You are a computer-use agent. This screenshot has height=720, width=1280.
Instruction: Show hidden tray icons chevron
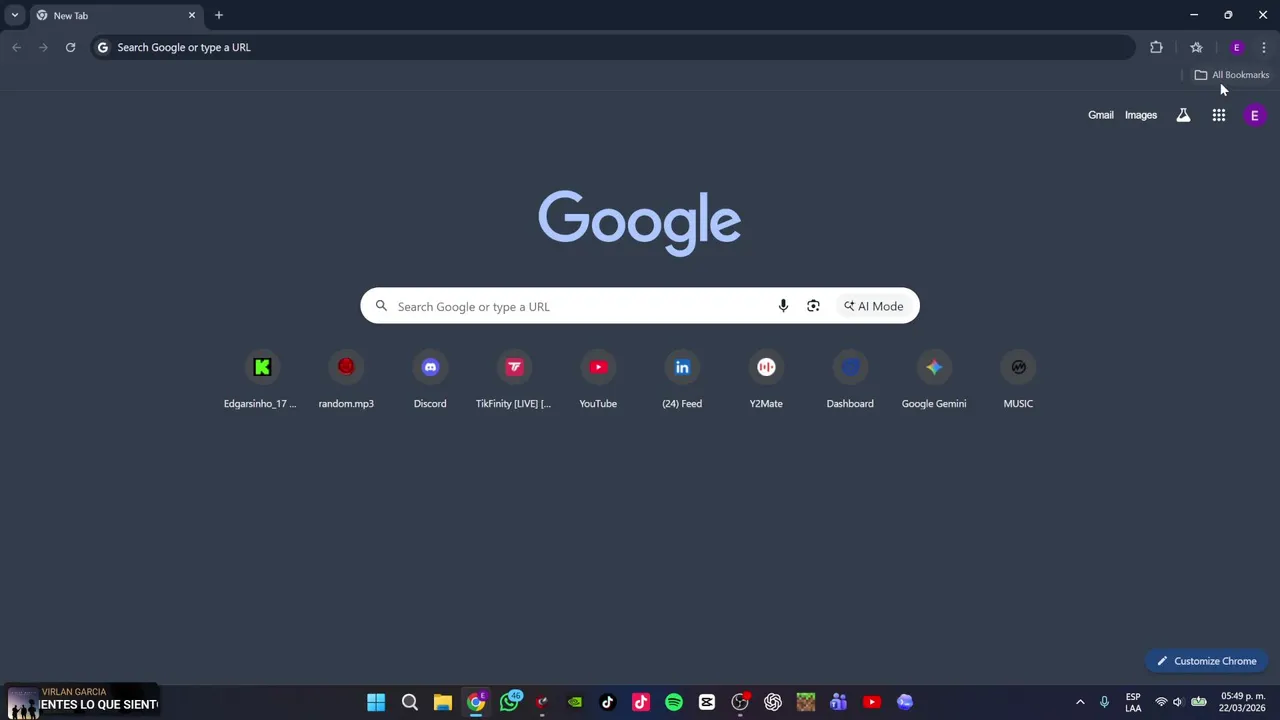point(1080,702)
